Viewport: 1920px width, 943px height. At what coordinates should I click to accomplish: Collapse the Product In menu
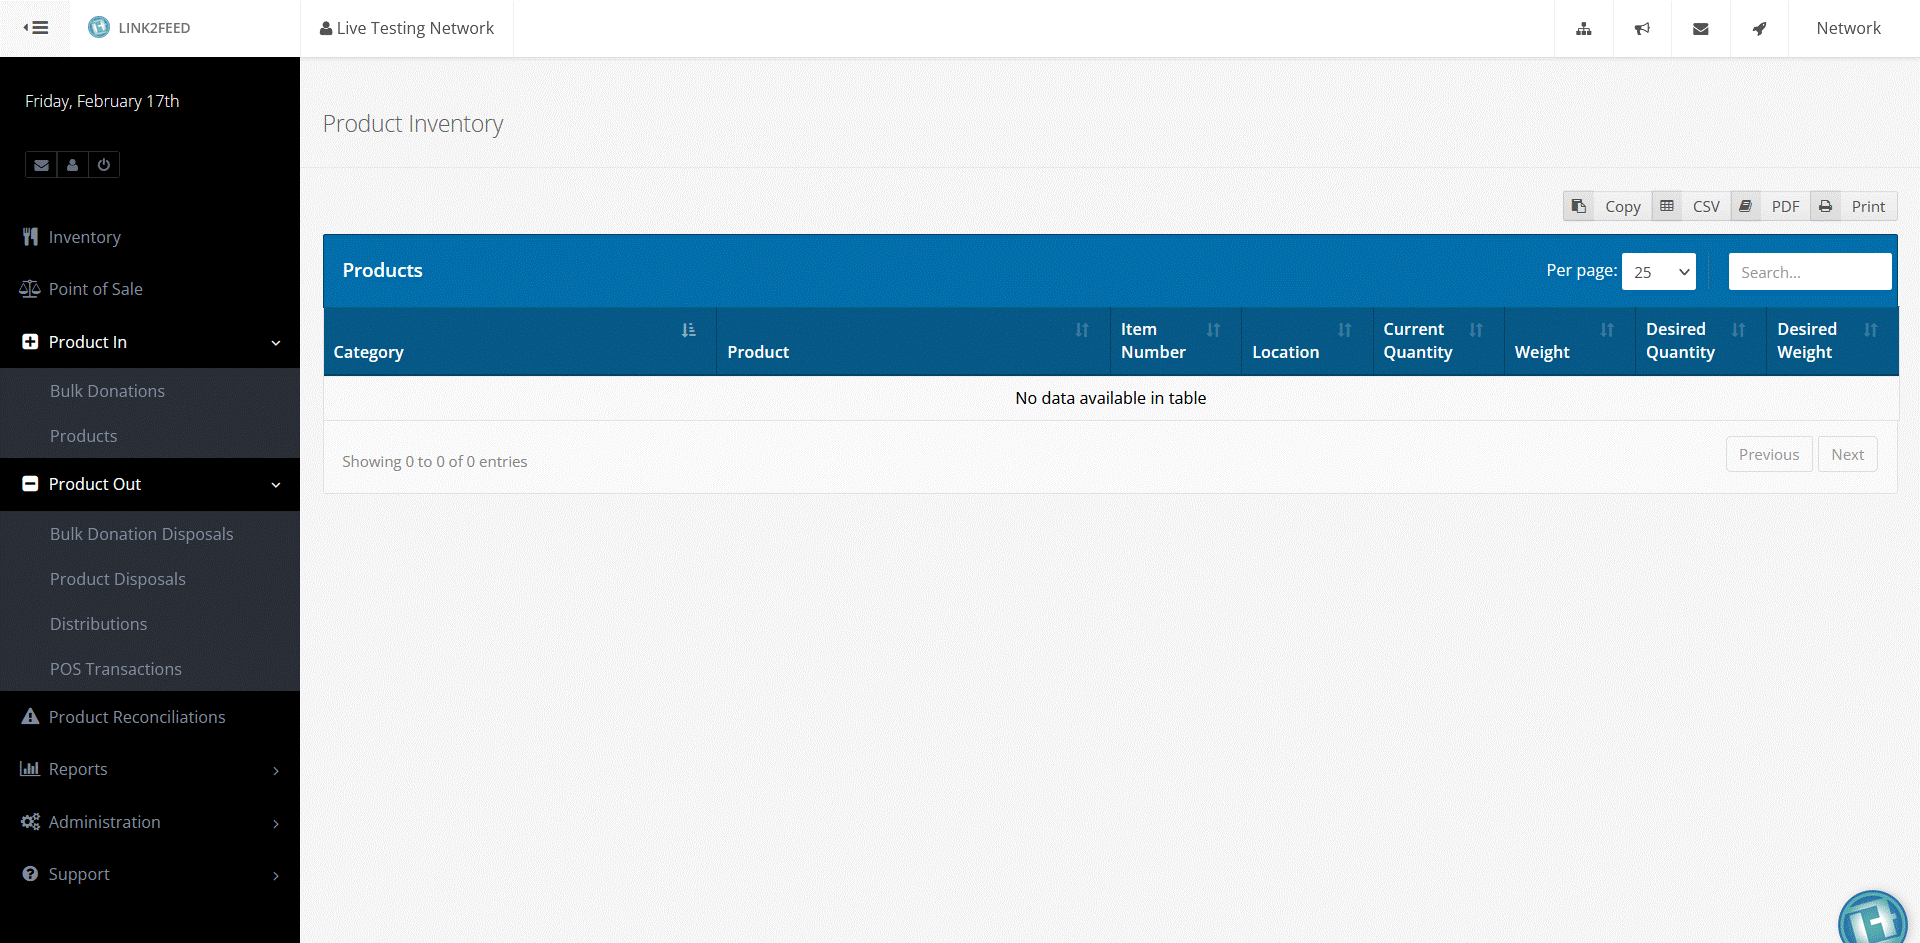150,342
